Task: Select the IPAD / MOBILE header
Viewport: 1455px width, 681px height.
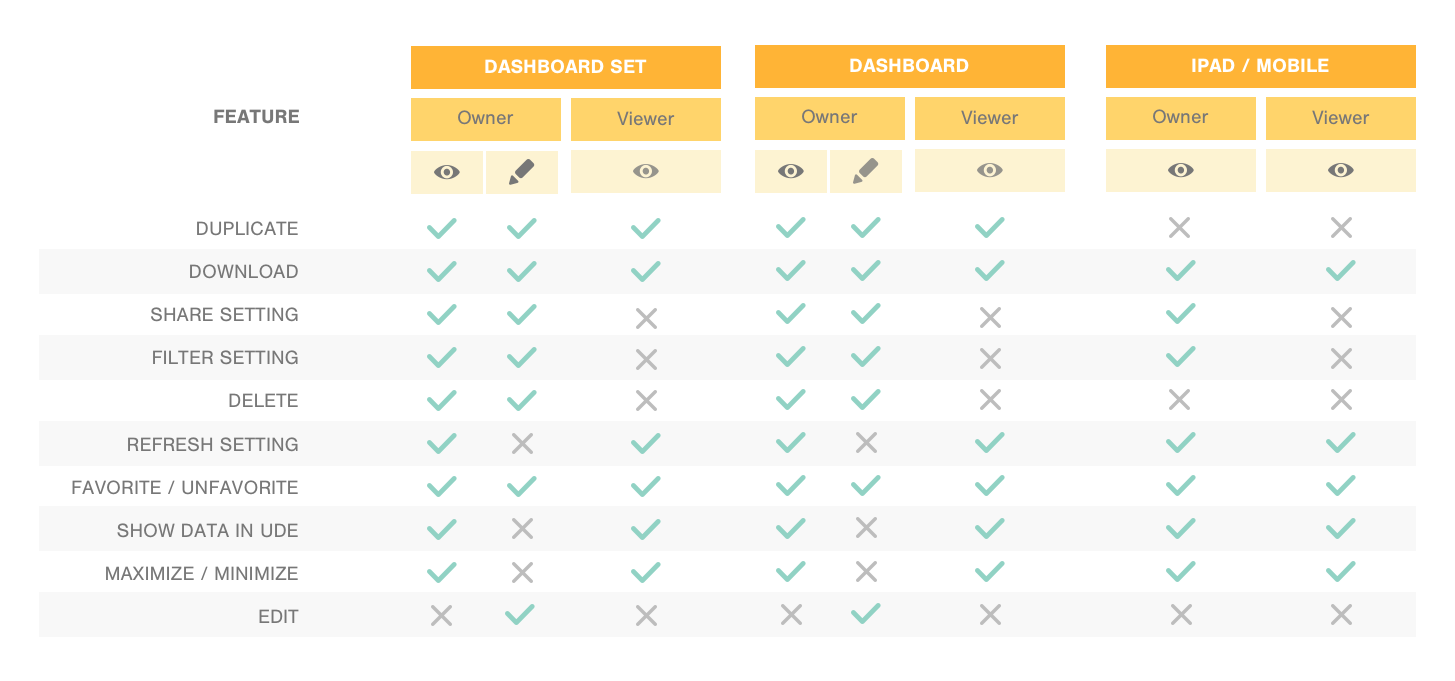Action: click(x=1261, y=66)
